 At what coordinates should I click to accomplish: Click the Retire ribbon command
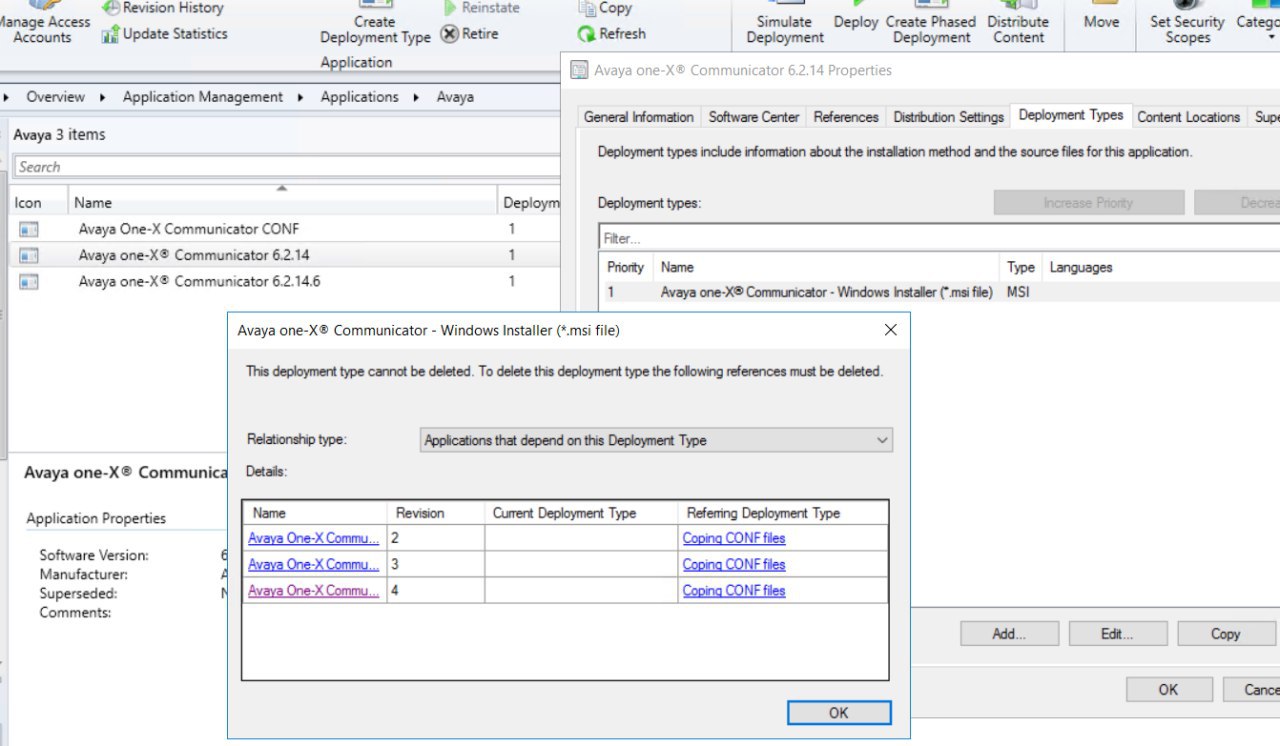pos(470,34)
